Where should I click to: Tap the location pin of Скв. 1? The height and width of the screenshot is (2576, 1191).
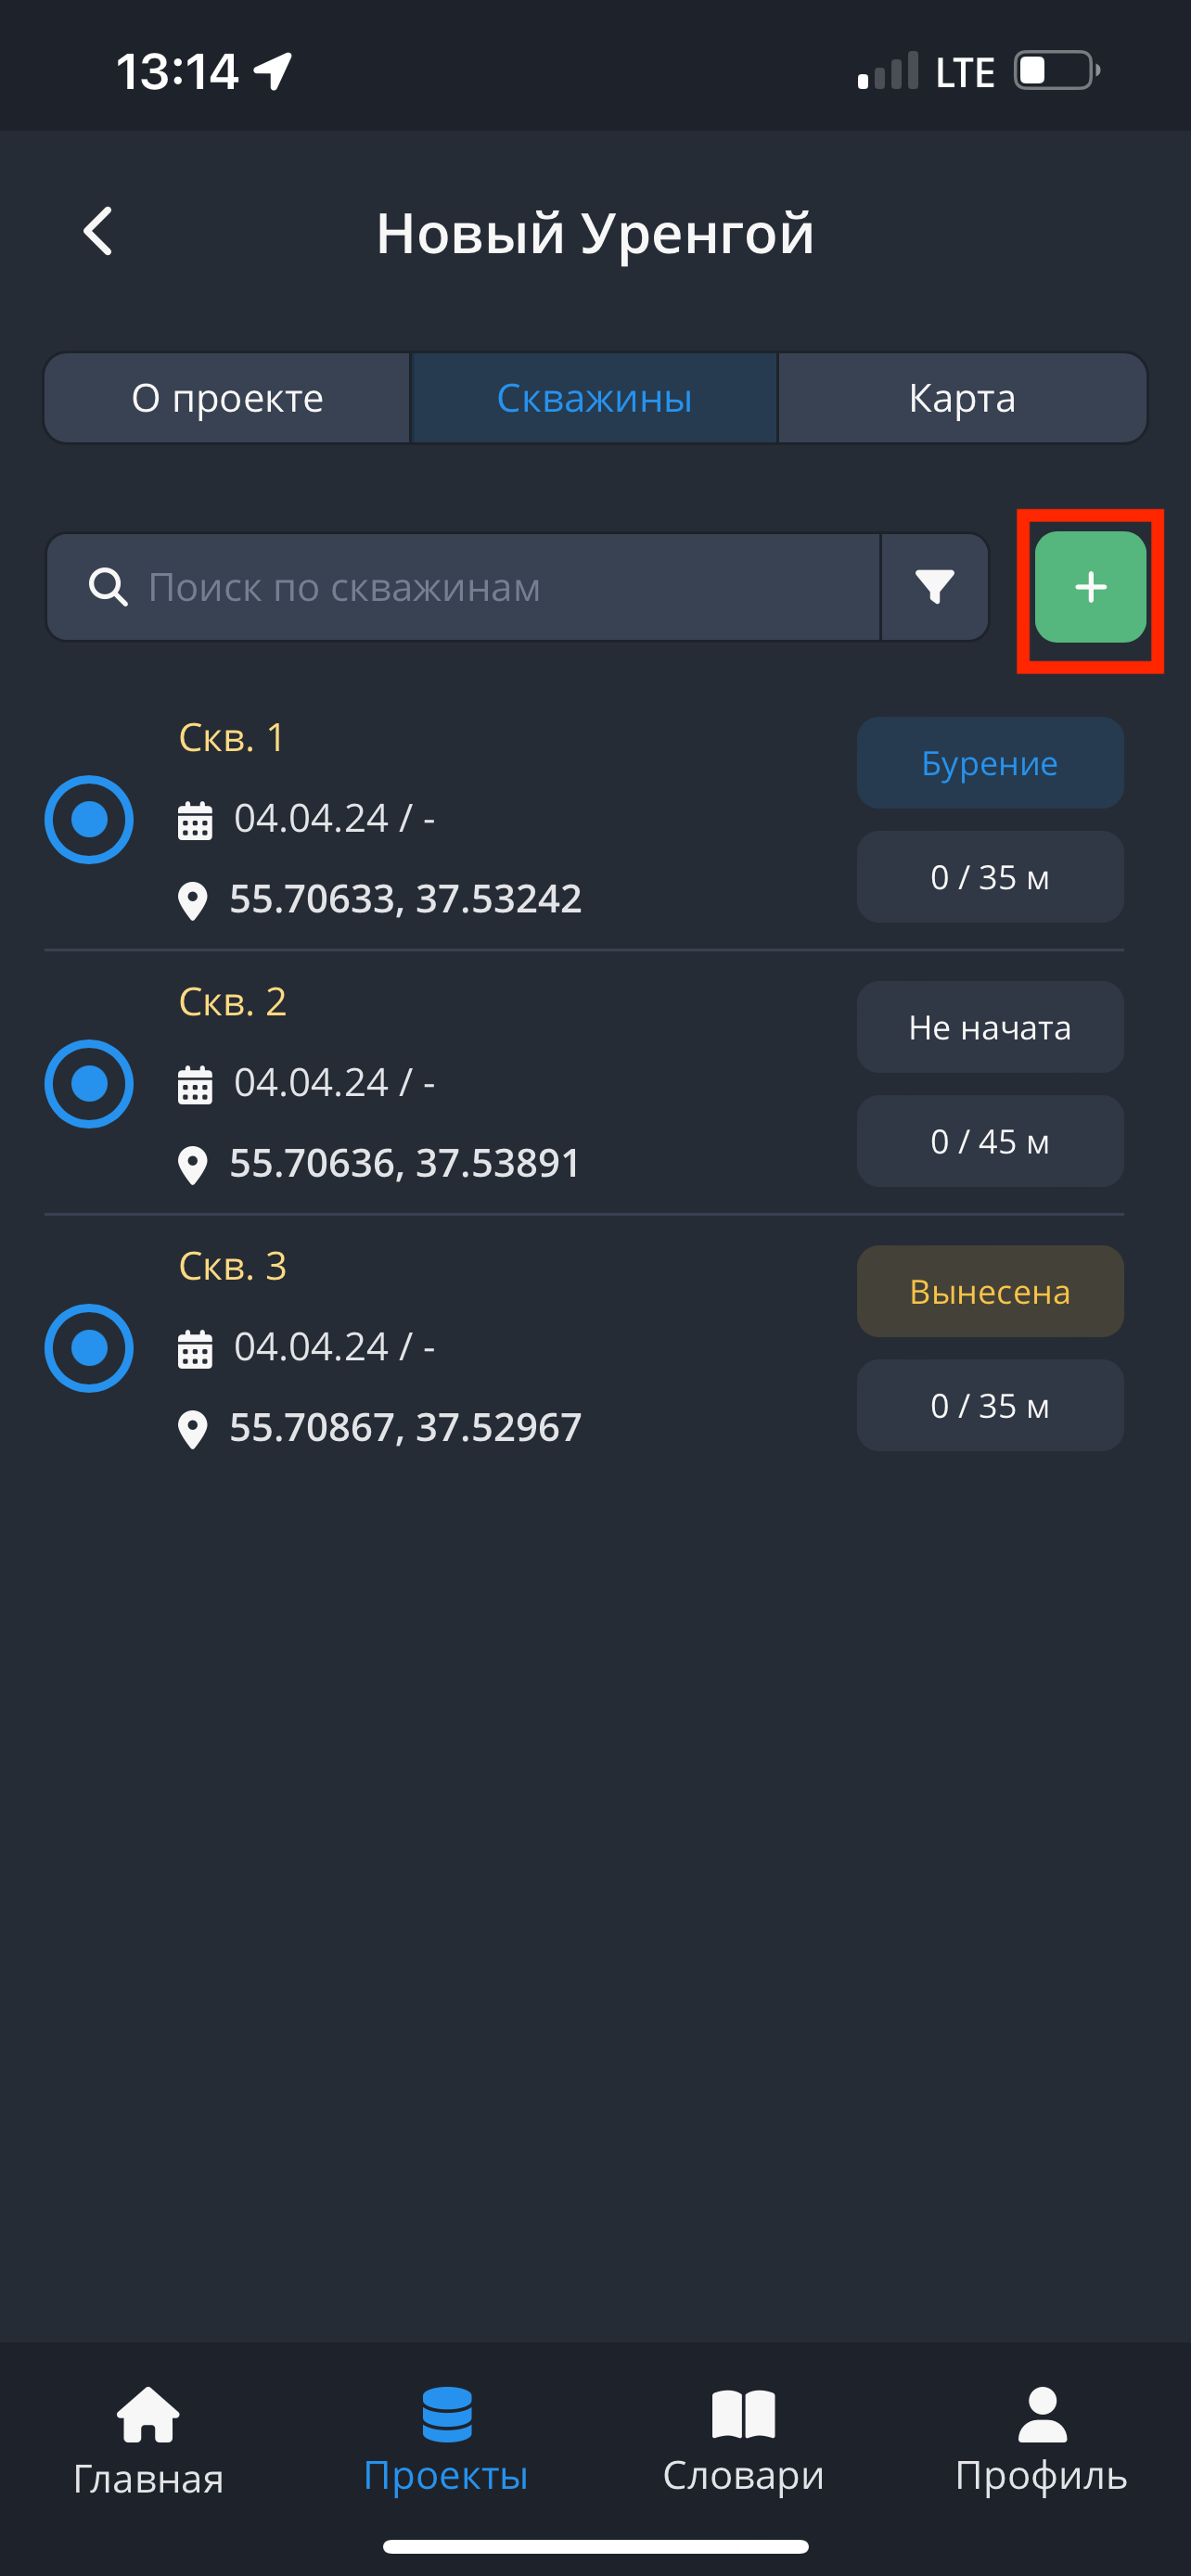tap(193, 900)
